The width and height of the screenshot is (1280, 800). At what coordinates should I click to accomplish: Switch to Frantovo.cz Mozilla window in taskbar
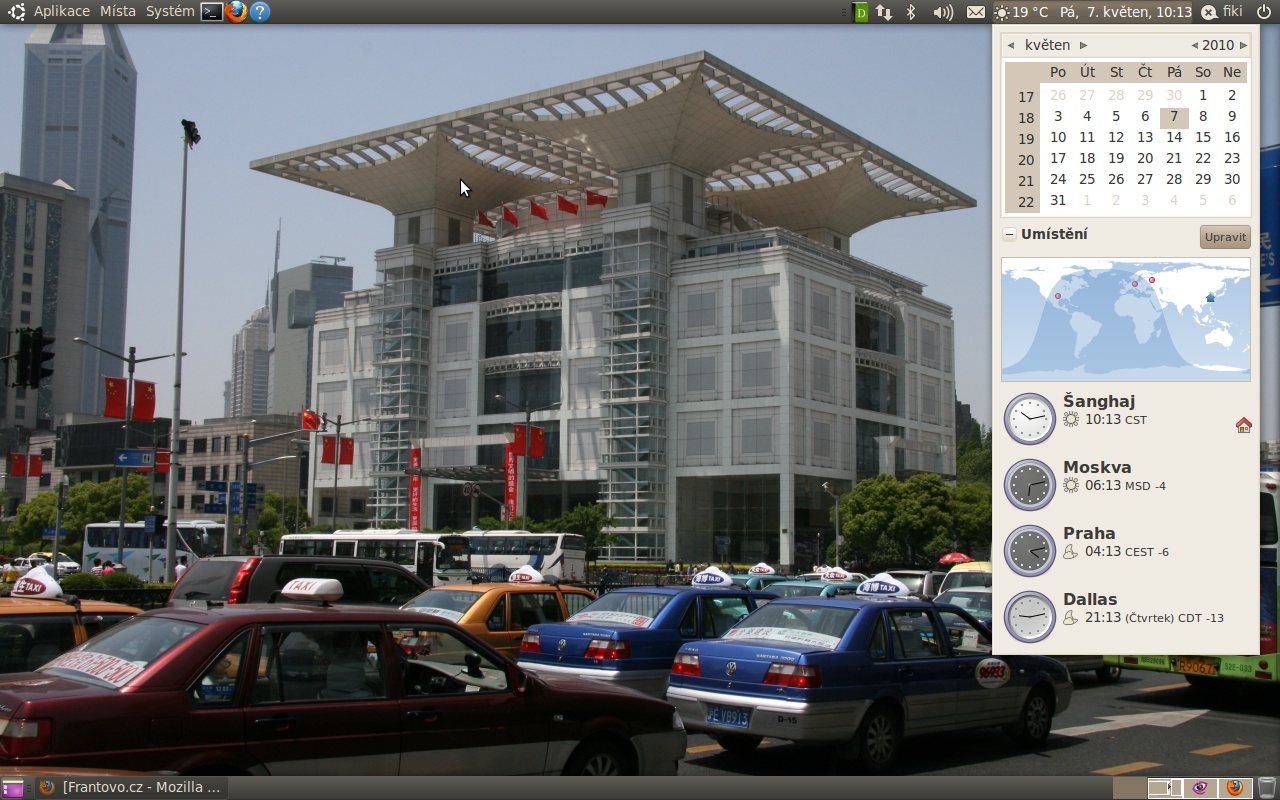click(130, 788)
